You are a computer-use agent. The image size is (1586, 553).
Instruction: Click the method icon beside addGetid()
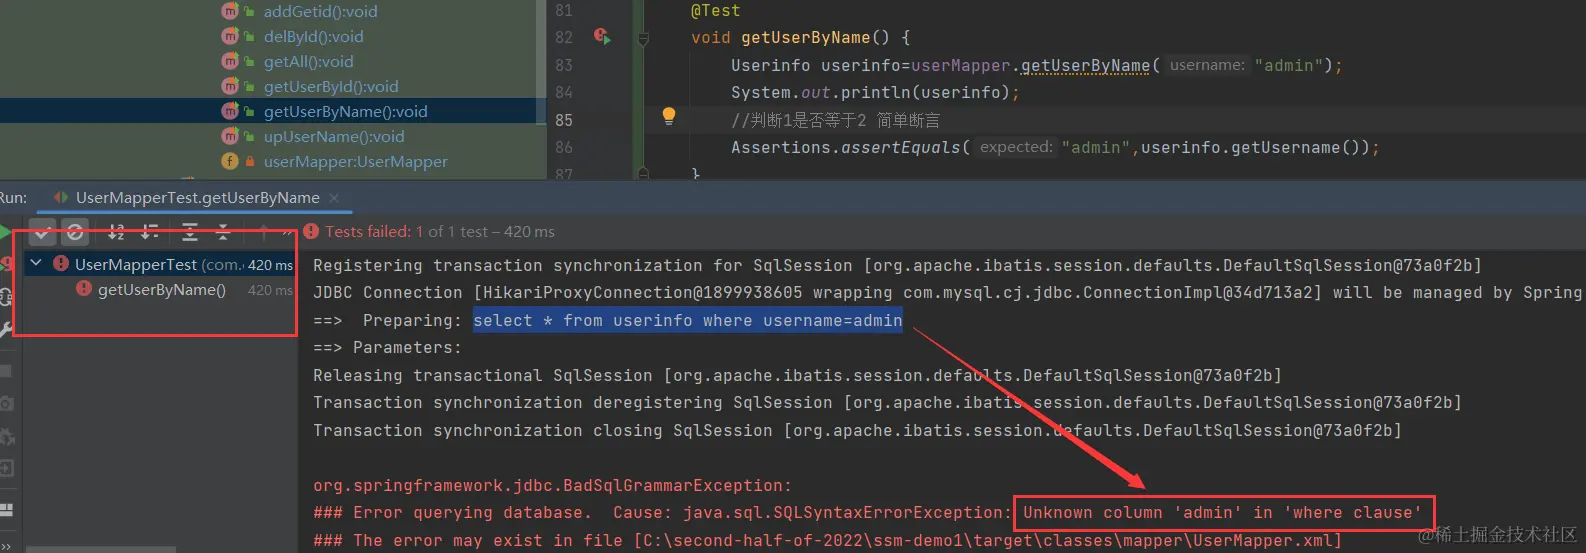click(x=230, y=11)
